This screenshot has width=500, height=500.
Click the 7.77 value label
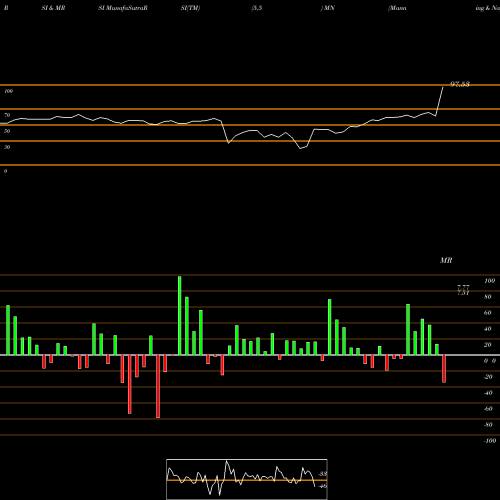(x=463, y=287)
